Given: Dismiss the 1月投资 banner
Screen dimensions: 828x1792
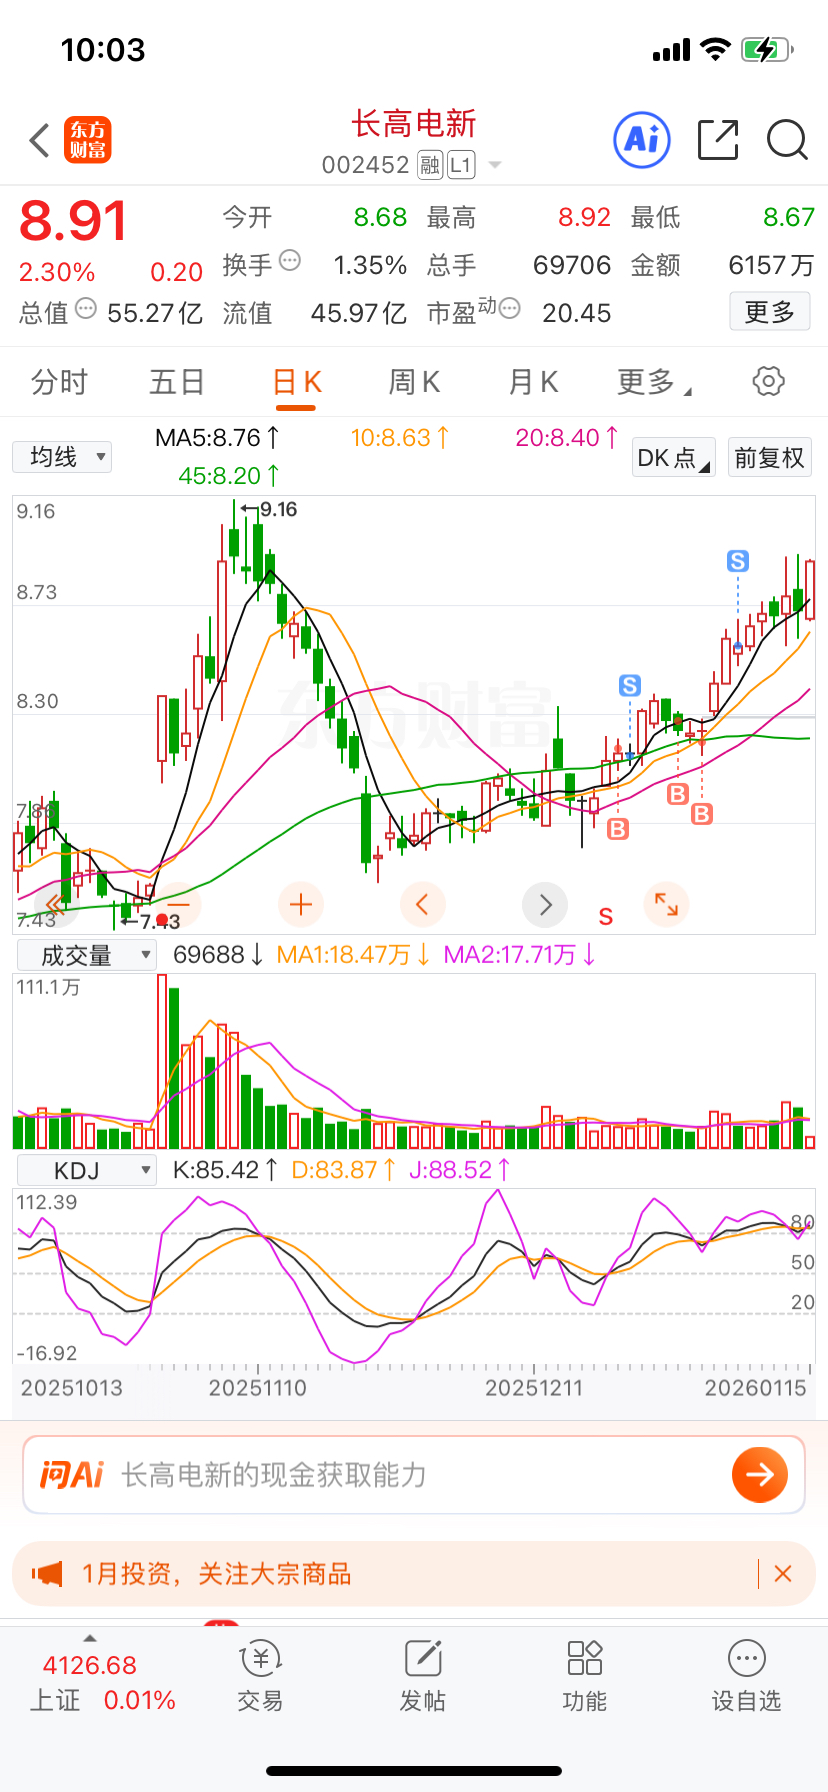Looking at the screenshot, I should (x=783, y=1574).
